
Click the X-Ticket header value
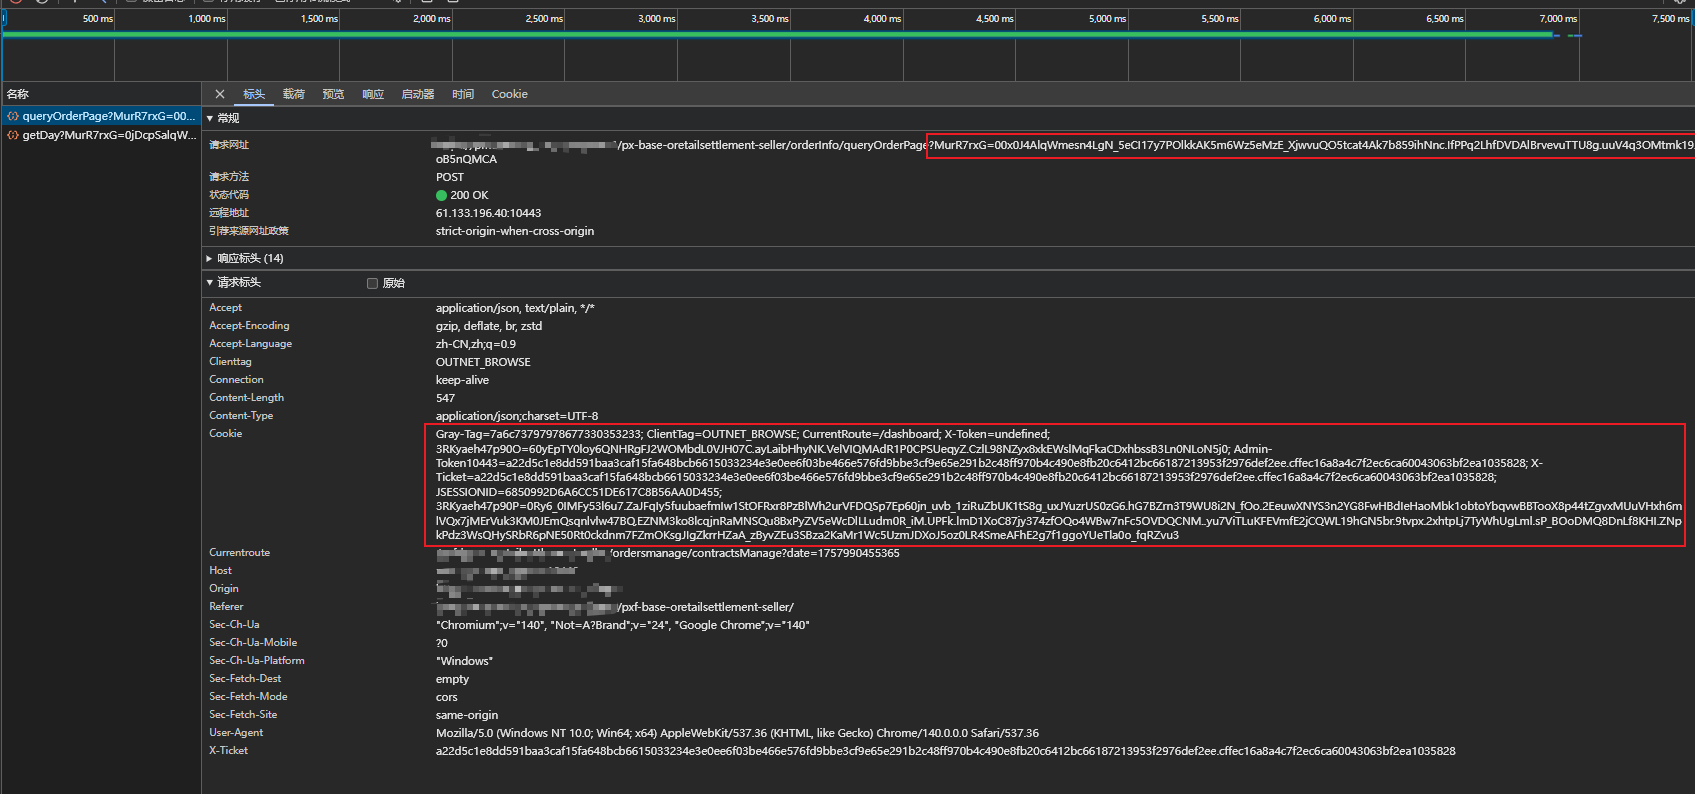945,751
